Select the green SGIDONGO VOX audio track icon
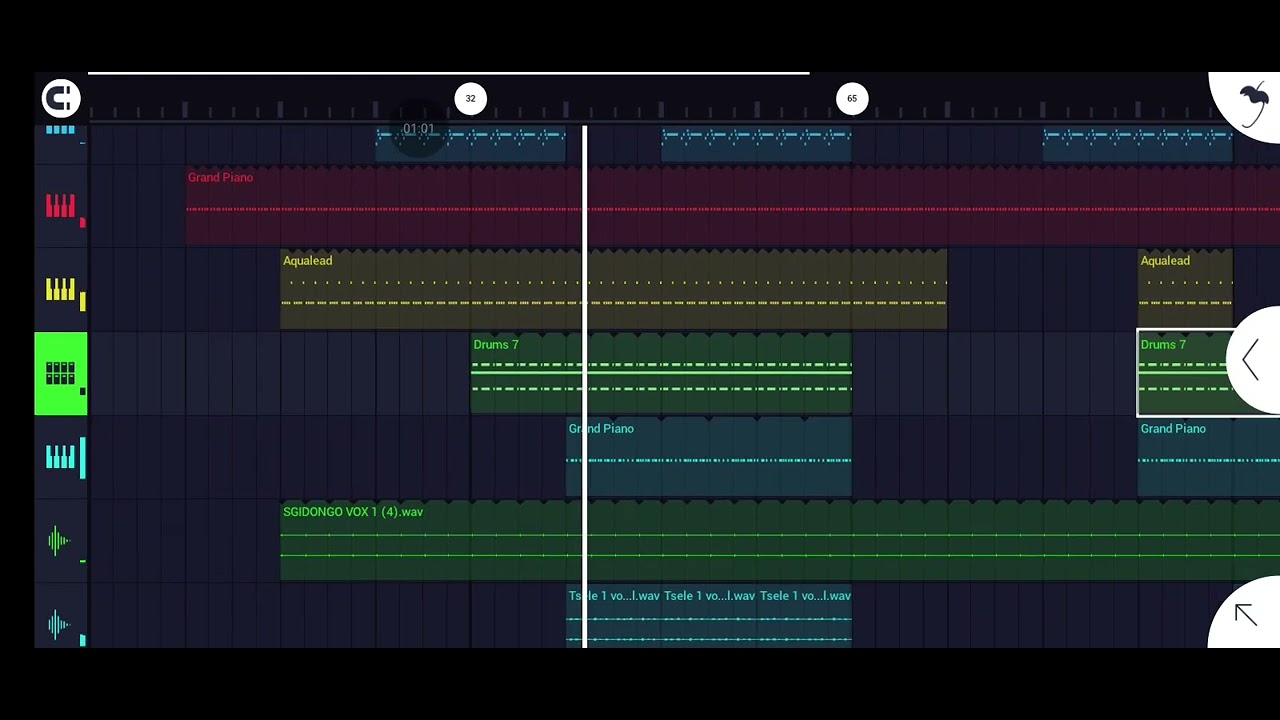This screenshot has width=1280, height=720. pyautogui.click(x=60, y=542)
